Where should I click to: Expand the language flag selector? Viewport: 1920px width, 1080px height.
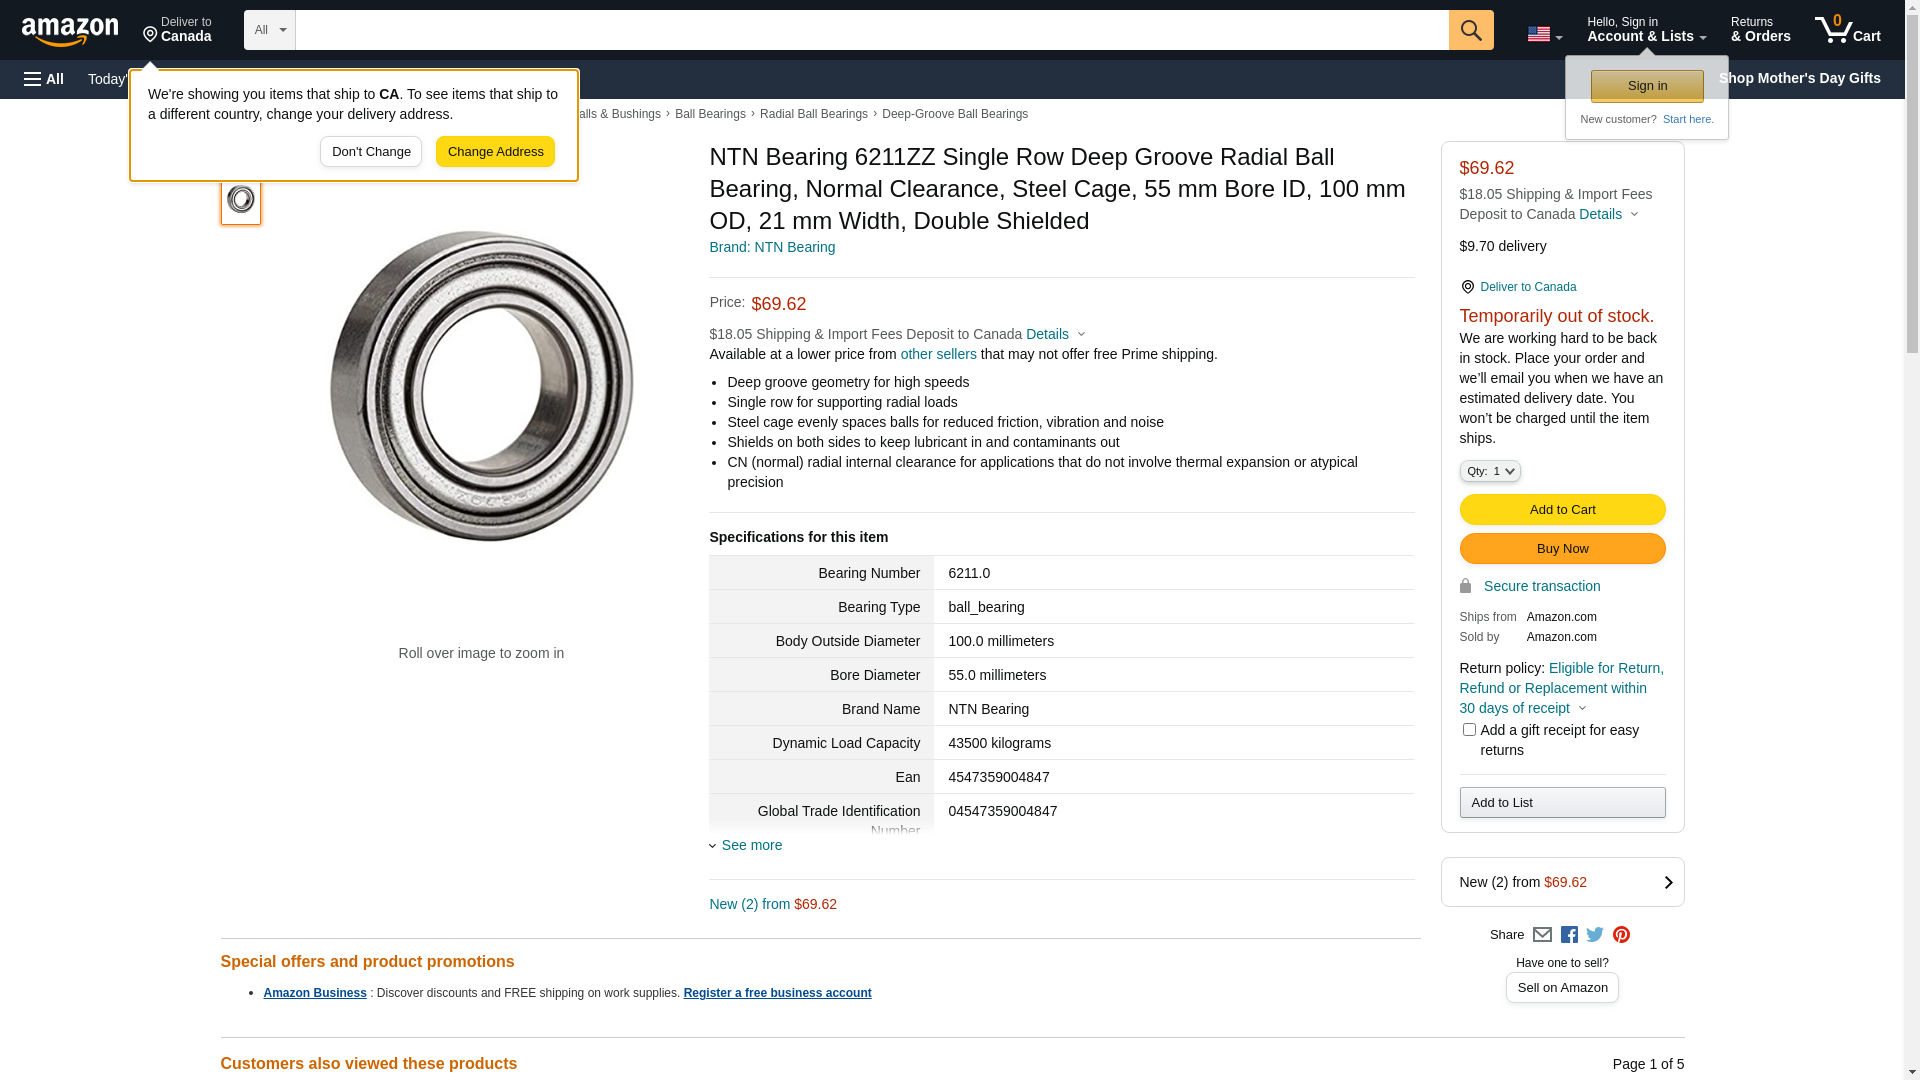tap(1544, 34)
